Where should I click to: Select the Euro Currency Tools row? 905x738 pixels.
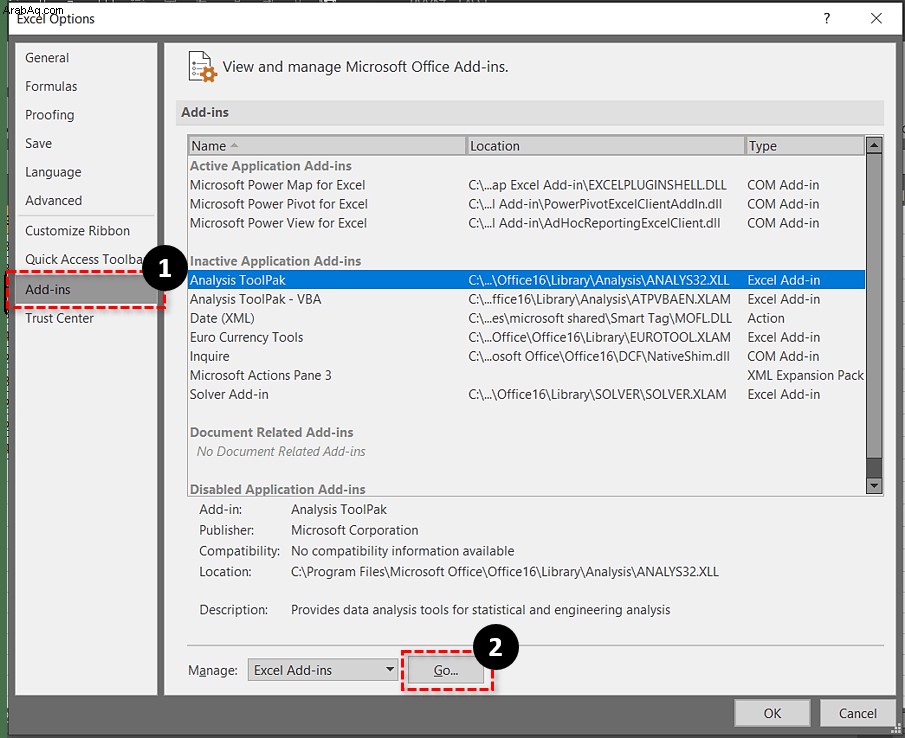click(x=526, y=338)
